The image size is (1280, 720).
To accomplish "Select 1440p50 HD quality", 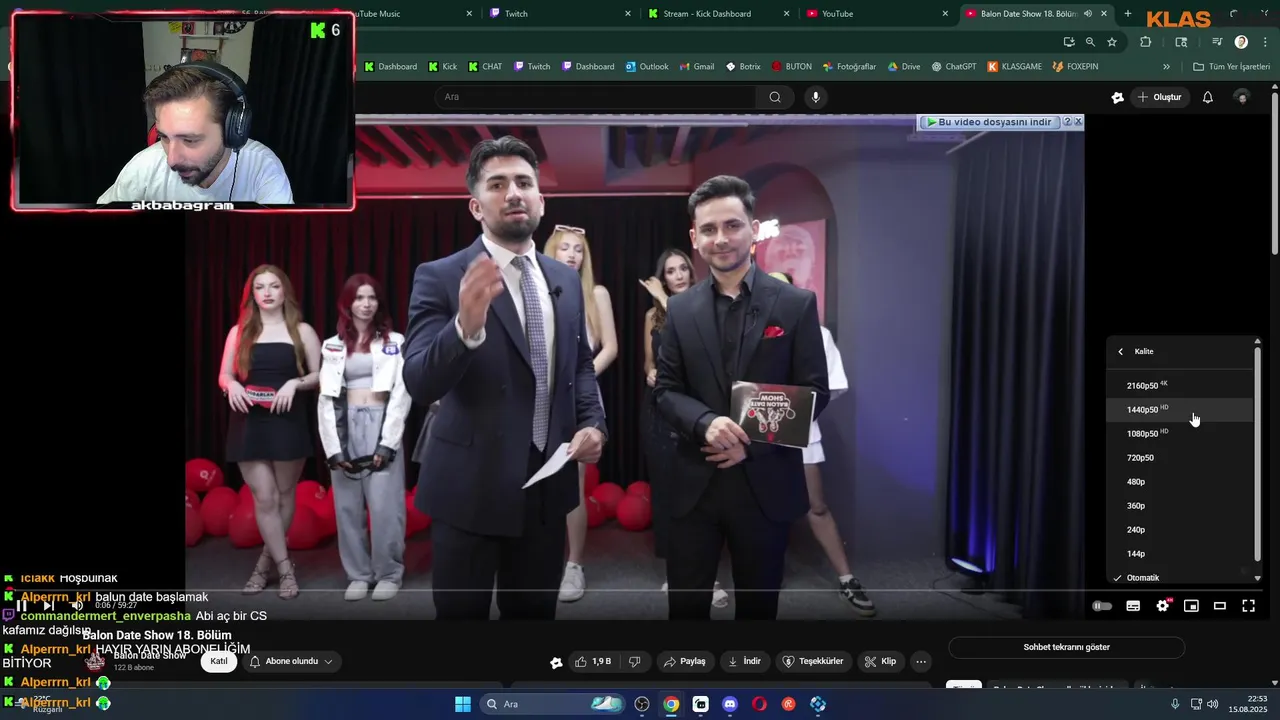I will pyautogui.click(x=1179, y=409).
